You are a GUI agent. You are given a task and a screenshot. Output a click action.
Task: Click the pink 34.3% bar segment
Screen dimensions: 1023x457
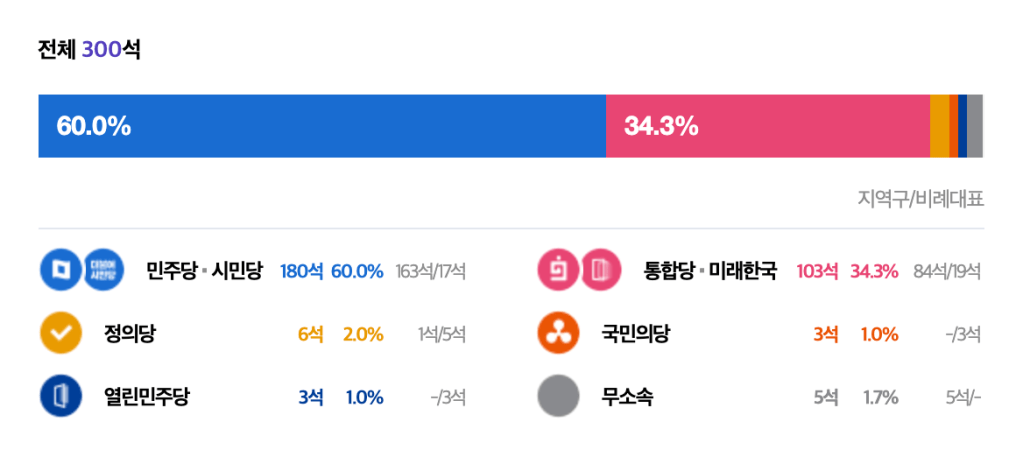(767, 126)
